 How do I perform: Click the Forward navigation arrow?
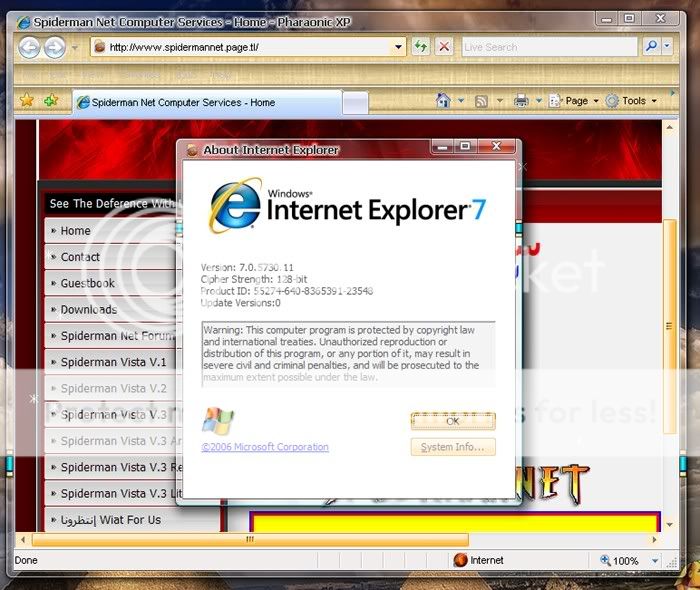[54, 47]
